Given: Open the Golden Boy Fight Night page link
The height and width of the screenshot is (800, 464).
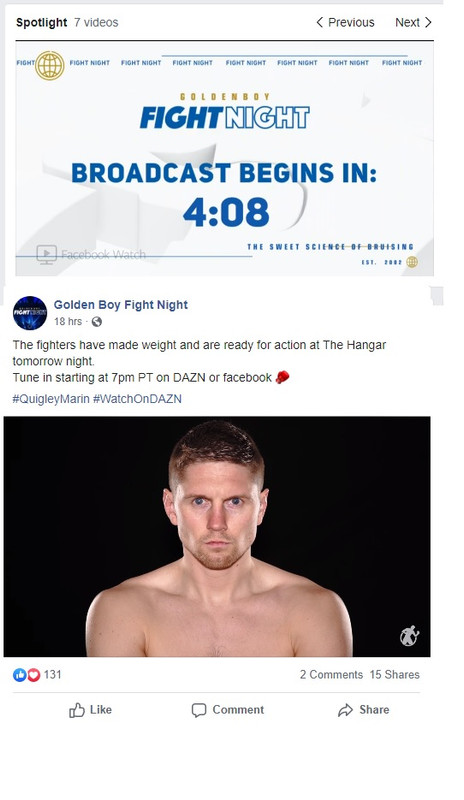Looking at the screenshot, I should tap(121, 305).
